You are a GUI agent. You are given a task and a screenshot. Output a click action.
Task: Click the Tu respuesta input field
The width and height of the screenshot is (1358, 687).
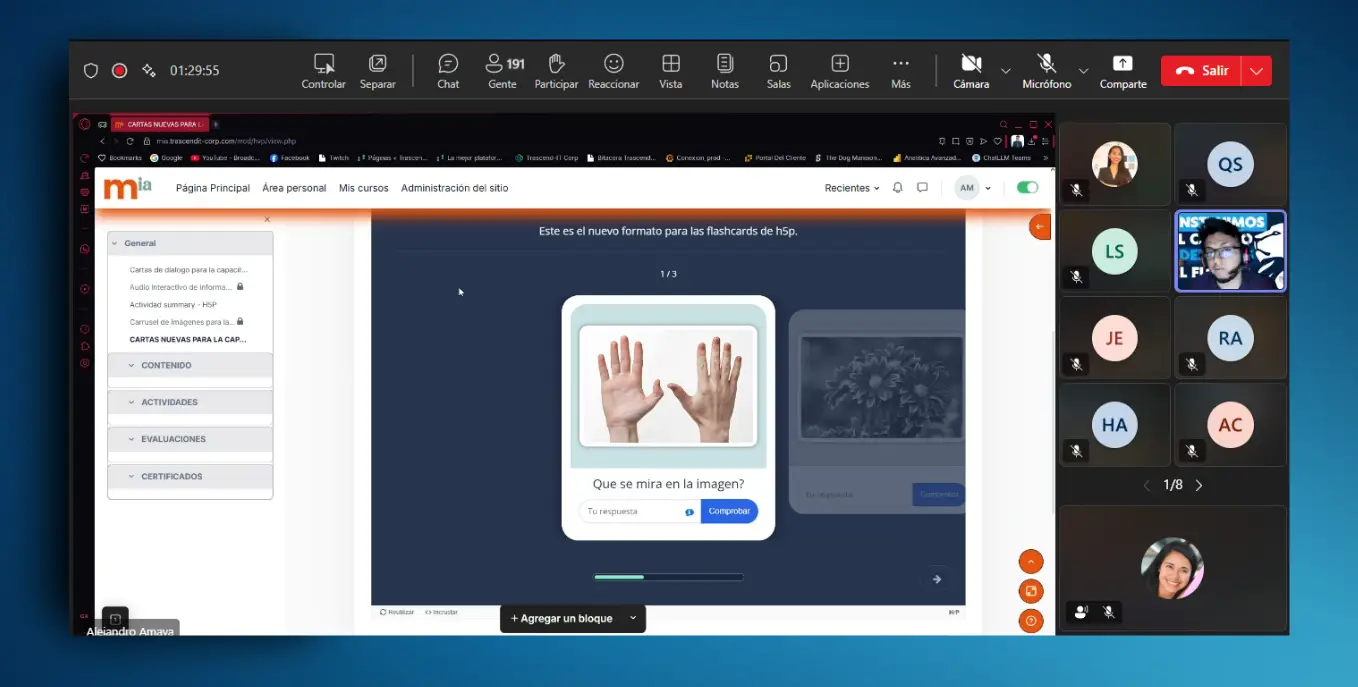click(632, 511)
